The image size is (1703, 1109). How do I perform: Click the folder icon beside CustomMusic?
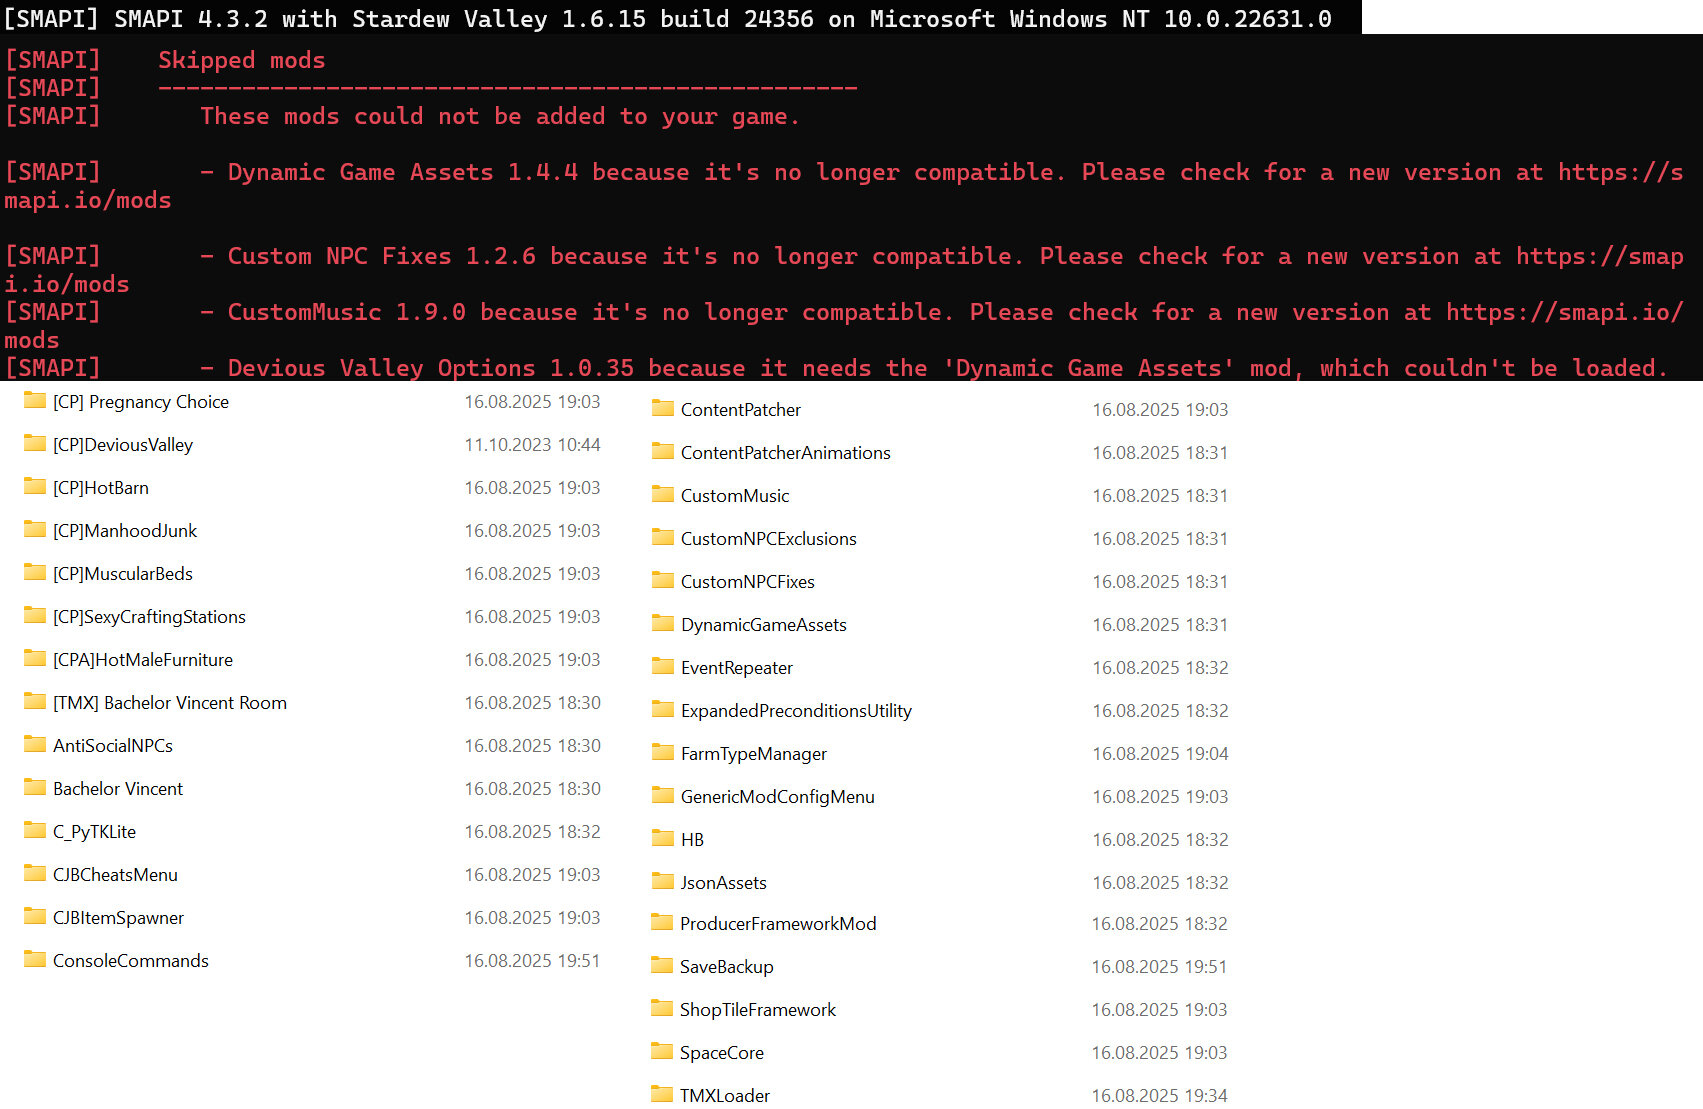click(x=662, y=495)
